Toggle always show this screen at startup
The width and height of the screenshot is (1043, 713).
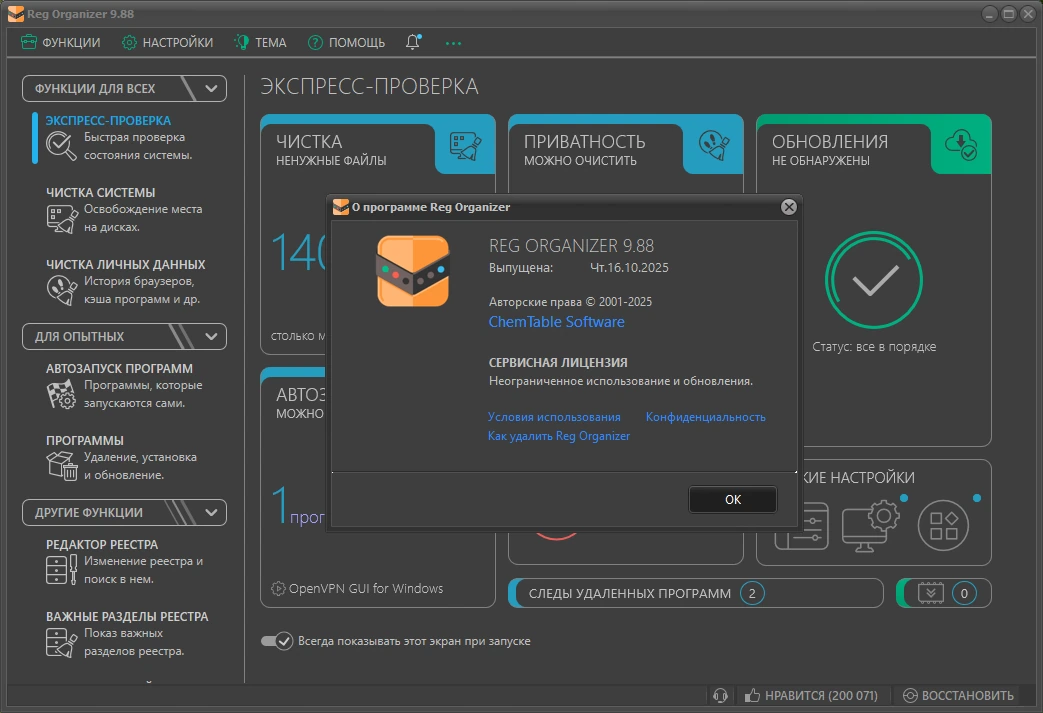point(277,641)
